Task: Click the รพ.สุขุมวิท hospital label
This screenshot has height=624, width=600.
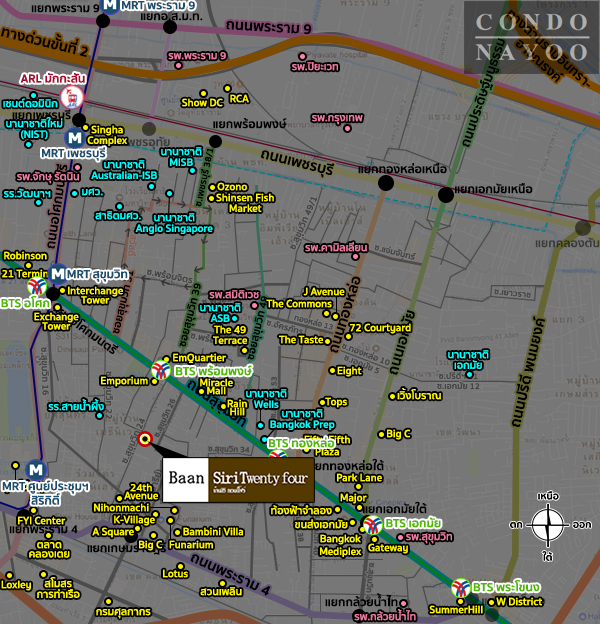Action: [429, 537]
